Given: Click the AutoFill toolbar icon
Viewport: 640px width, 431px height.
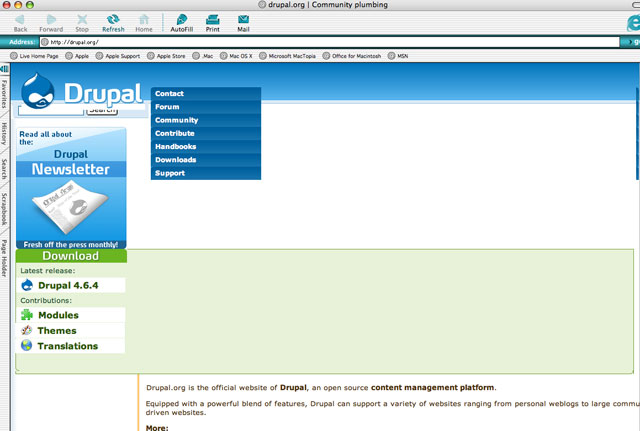Looking at the screenshot, I should 182,23.
